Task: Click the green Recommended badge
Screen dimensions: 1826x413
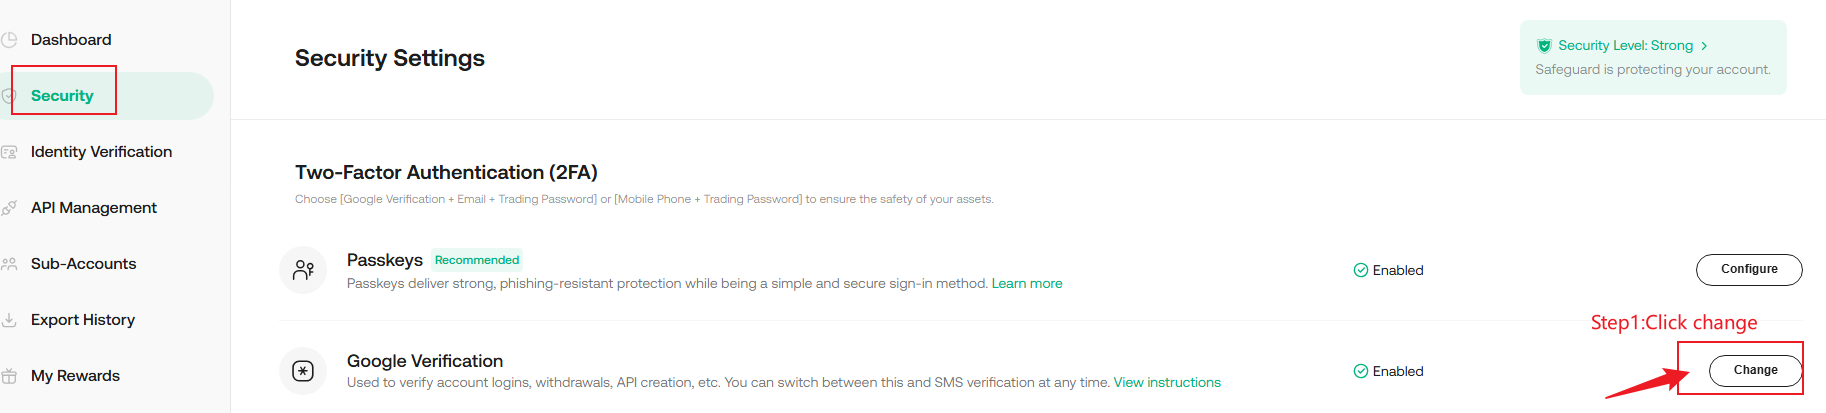Action: (477, 260)
